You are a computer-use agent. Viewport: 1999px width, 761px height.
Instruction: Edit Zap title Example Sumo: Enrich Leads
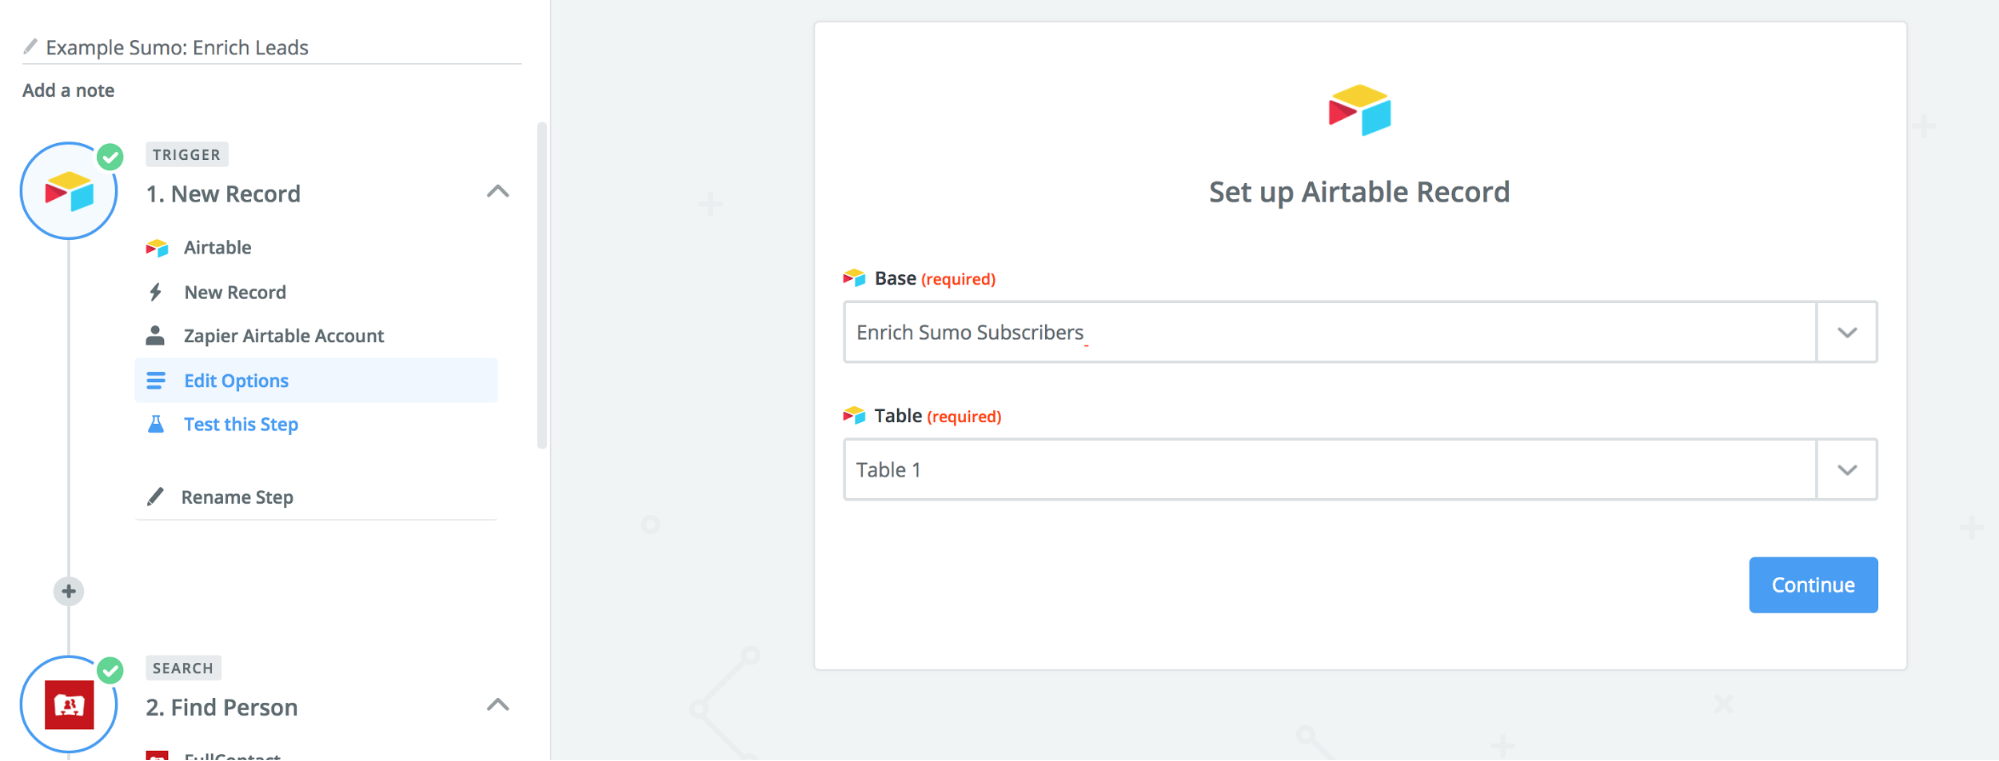click(177, 47)
